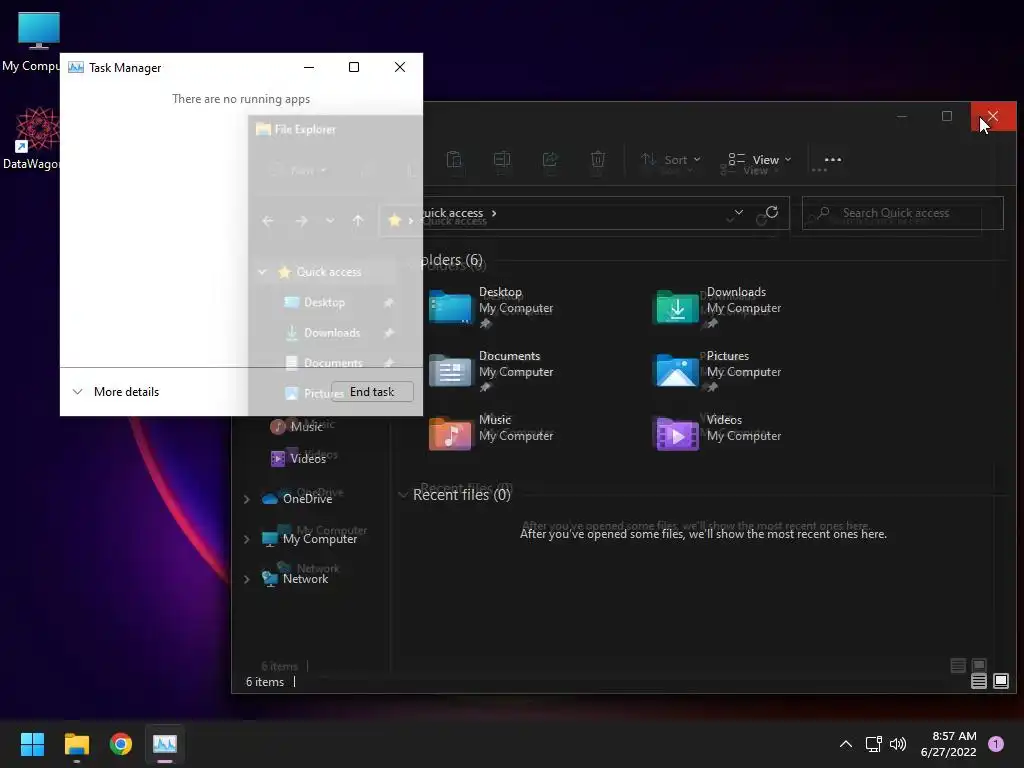Click the Rename icon in File Explorer toolbar
1024x768 pixels.
pyautogui.click(x=502, y=159)
